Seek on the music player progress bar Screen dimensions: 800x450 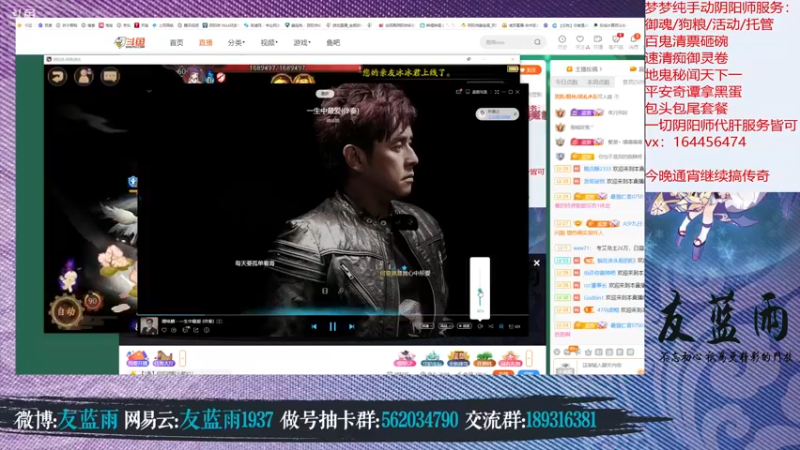[x=333, y=314]
